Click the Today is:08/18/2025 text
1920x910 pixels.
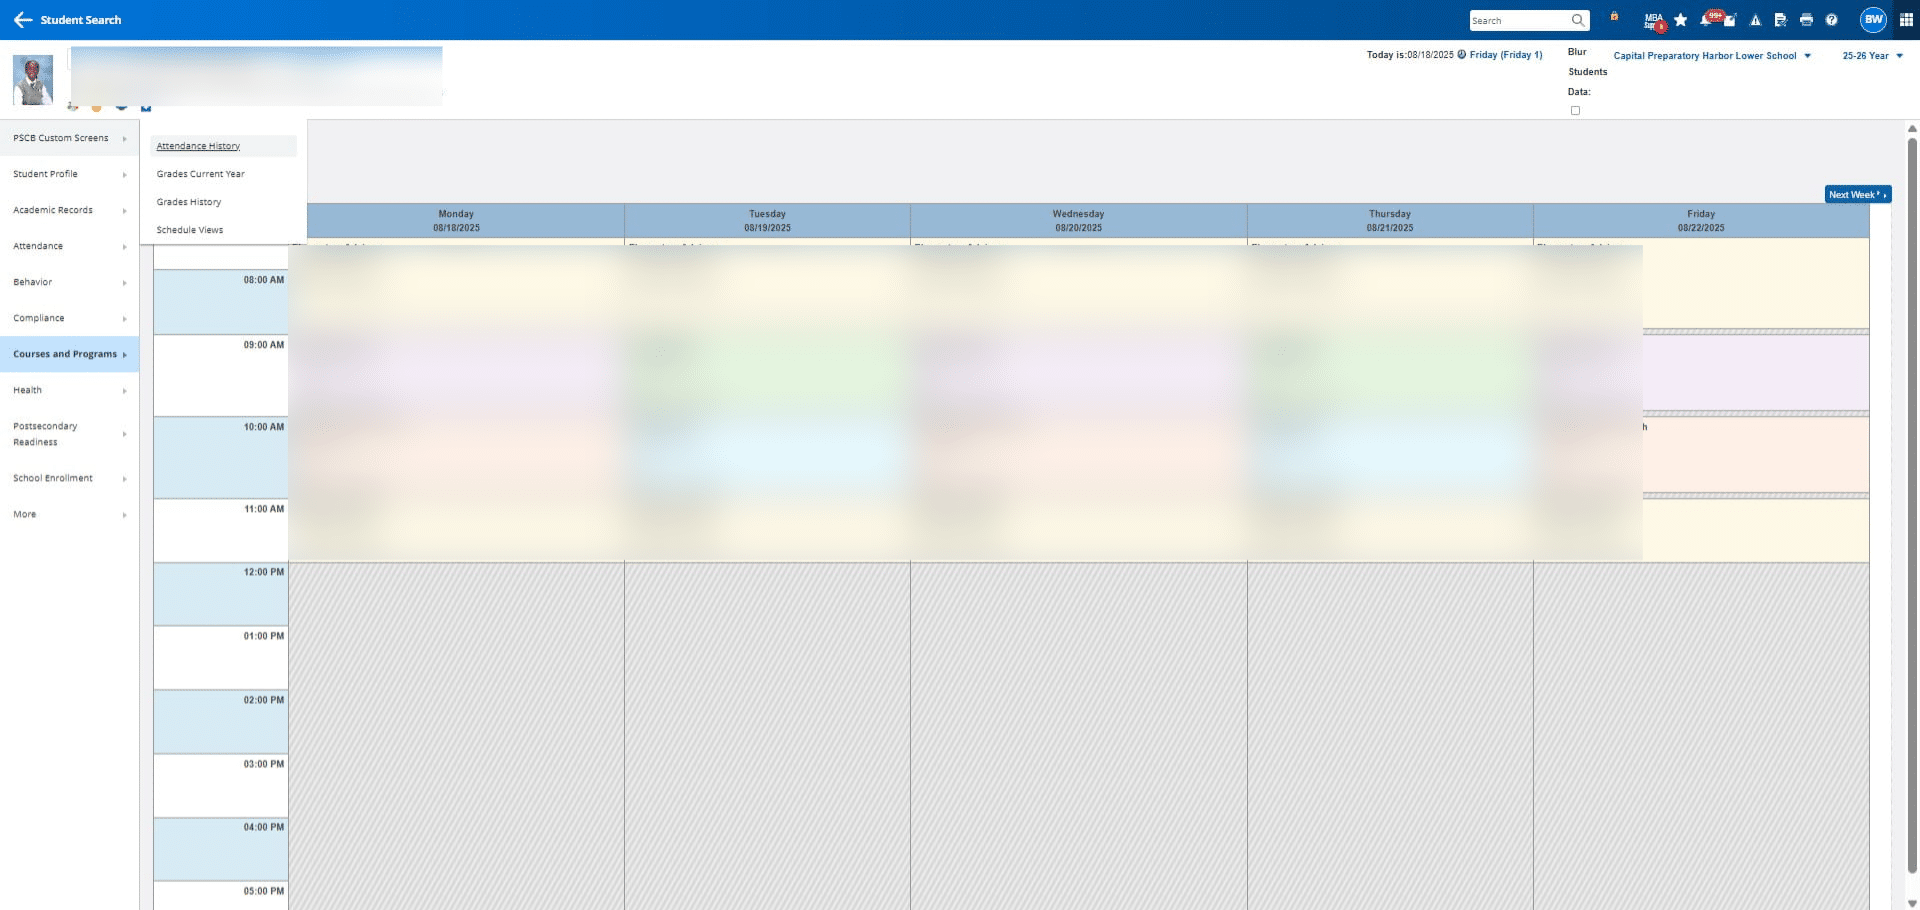click(x=1410, y=55)
